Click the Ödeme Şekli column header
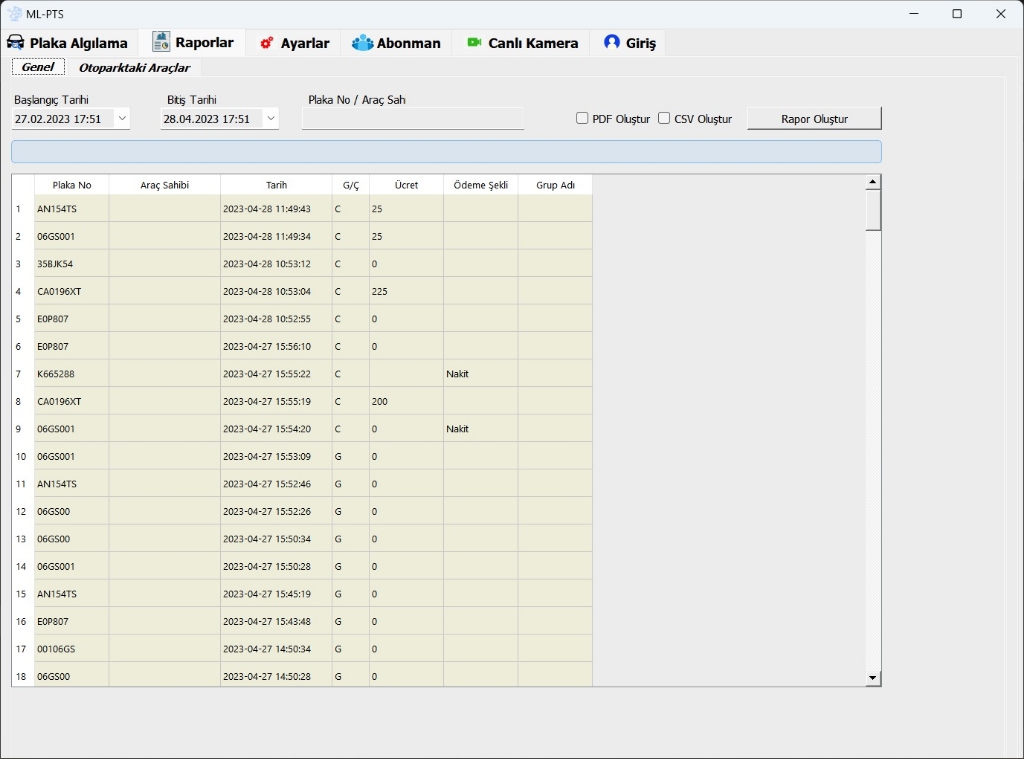Image resolution: width=1024 pixels, height=759 pixels. click(x=481, y=185)
